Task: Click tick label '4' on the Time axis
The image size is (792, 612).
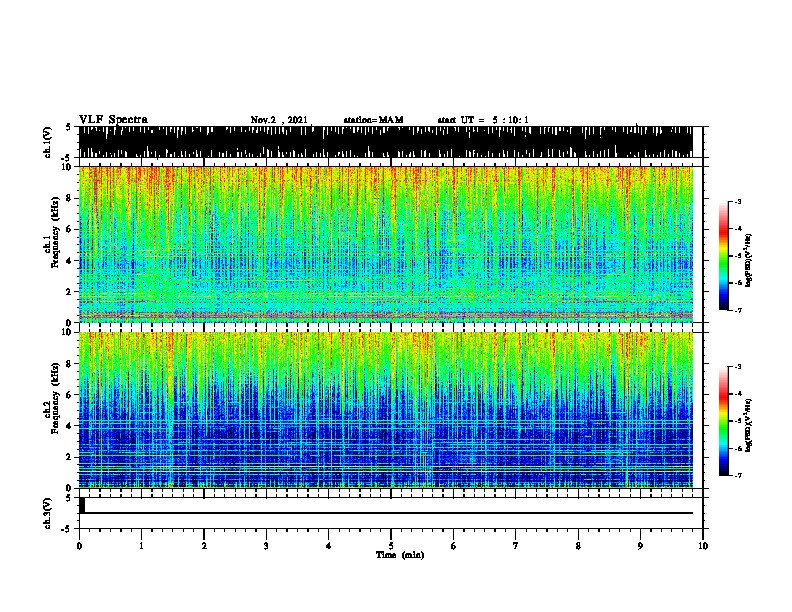Action: (x=329, y=546)
